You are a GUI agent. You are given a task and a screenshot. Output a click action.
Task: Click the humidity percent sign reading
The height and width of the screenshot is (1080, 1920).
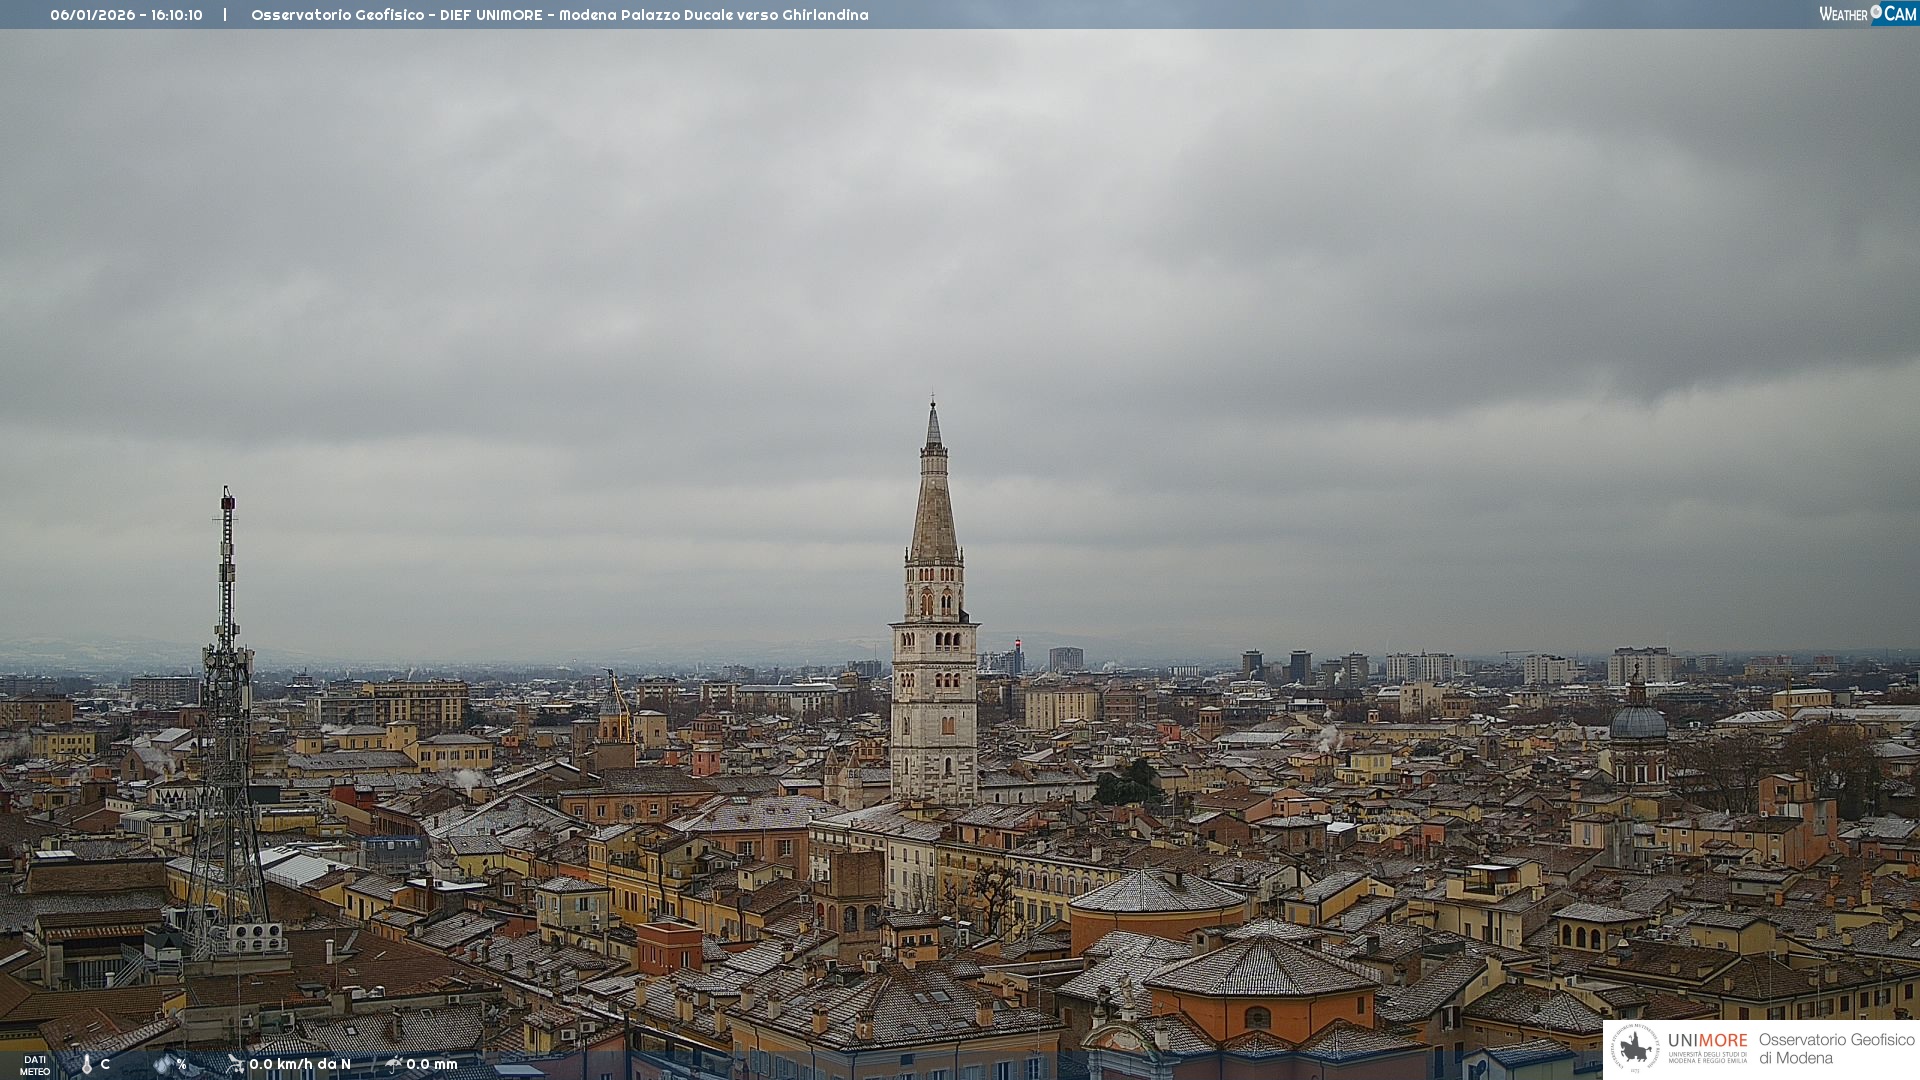tap(181, 1064)
